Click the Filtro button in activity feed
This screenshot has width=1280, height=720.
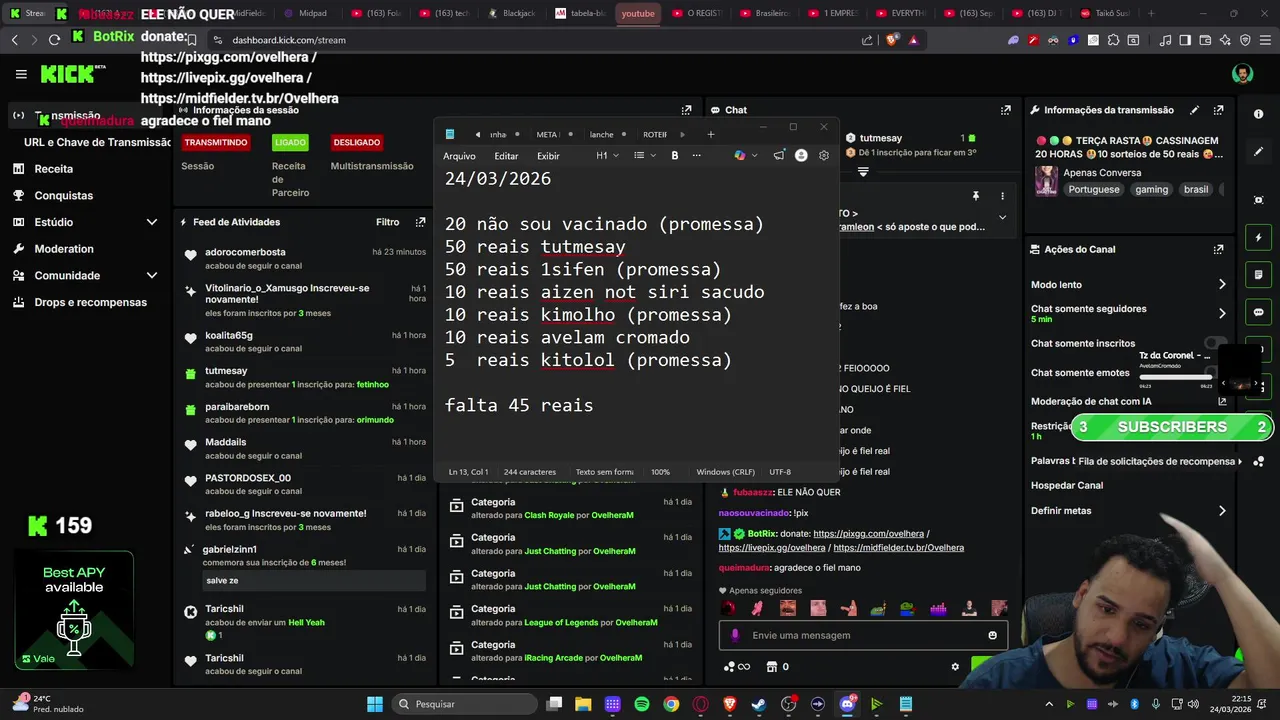[x=387, y=222]
